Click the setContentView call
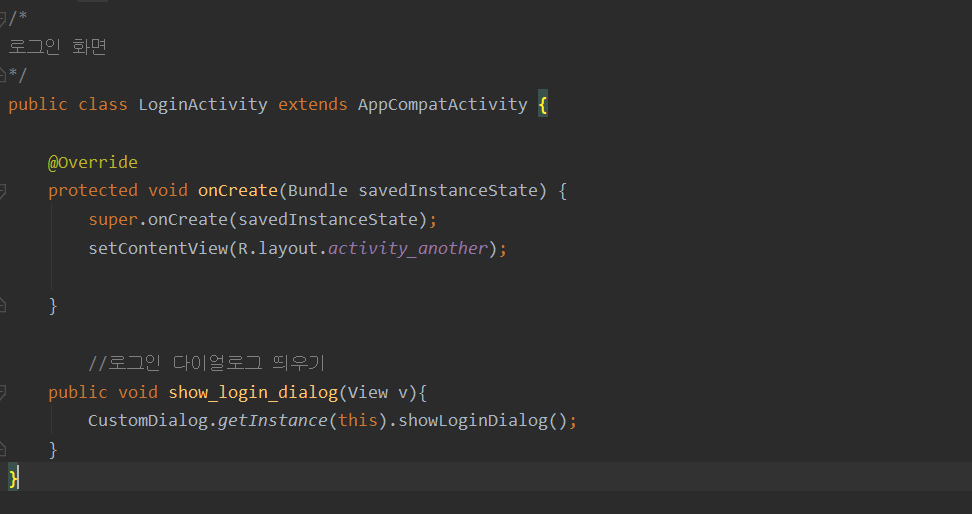This screenshot has width=972, height=514. [x=158, y=248]
